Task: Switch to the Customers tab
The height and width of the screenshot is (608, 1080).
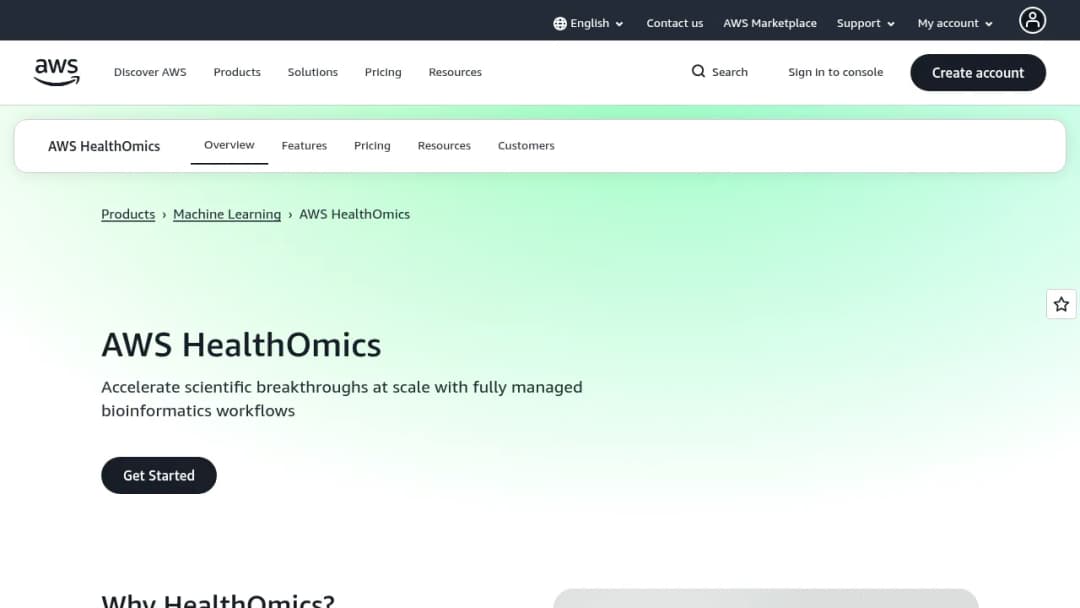Action: click(526, 146)
